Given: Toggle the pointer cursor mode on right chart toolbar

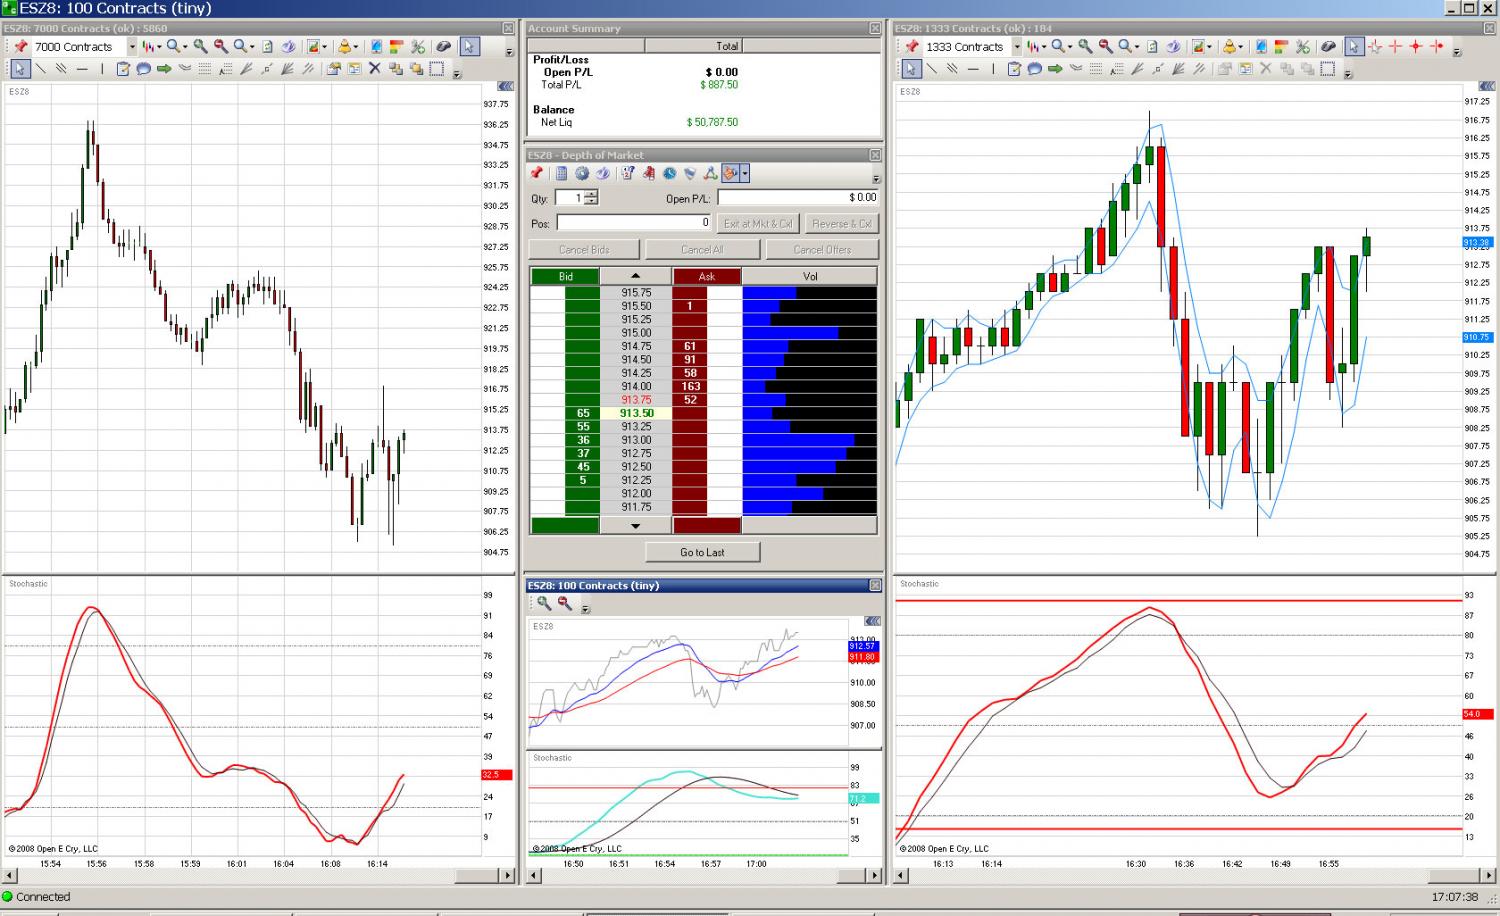Looking at the screenshot, I should tap(1354, 46).
